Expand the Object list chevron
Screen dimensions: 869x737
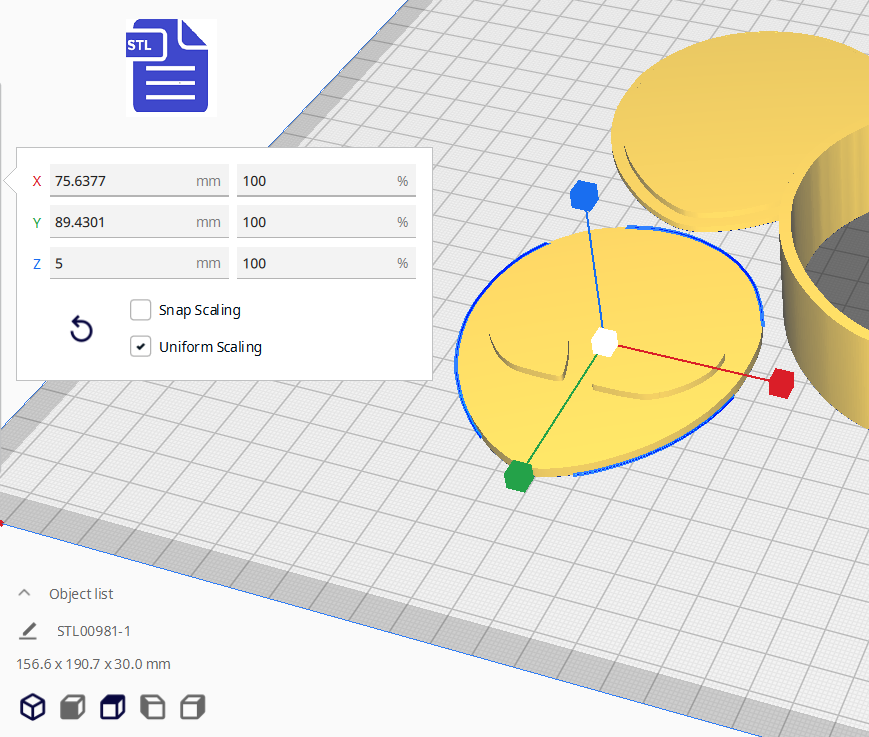(x=25, y=593)
